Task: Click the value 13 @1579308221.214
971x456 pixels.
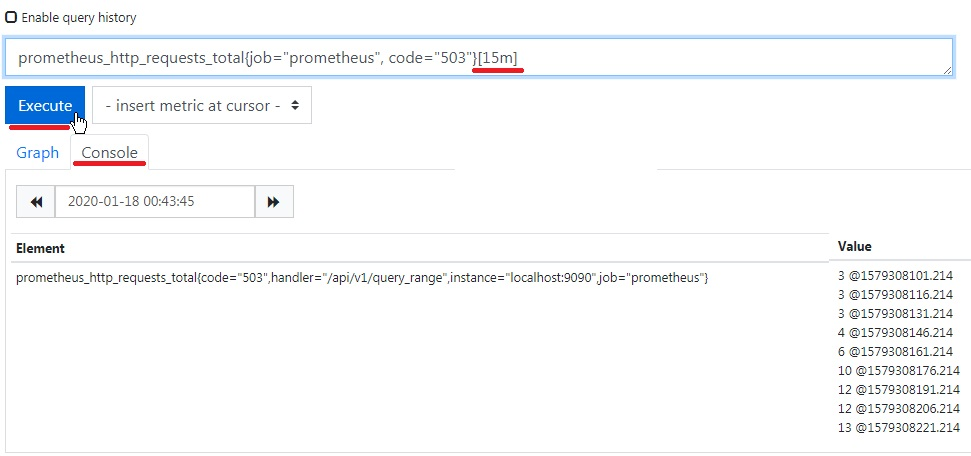Action: pos(899,428)
